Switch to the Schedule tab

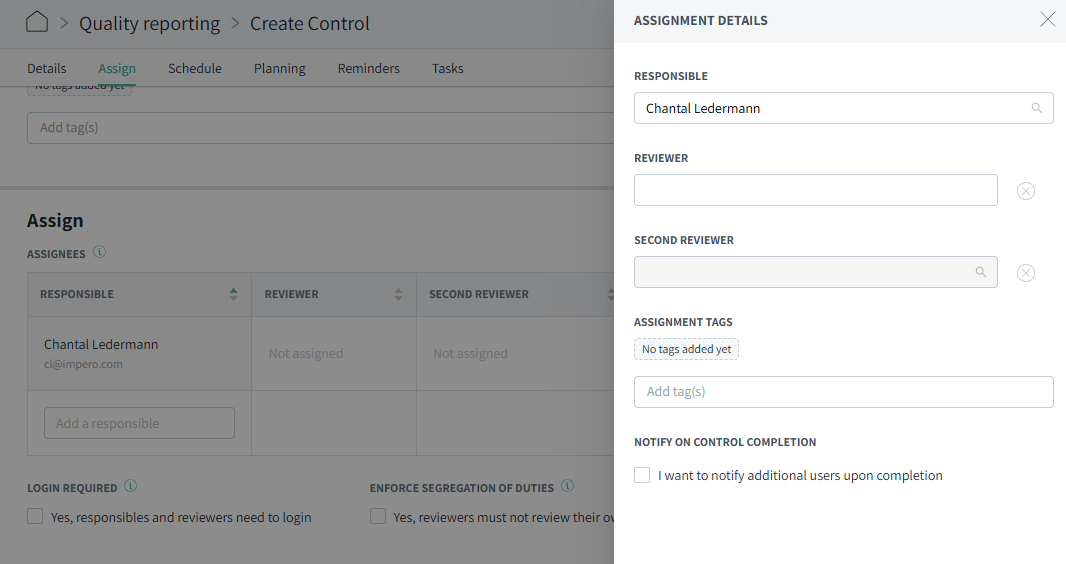[x=195, y=69]
